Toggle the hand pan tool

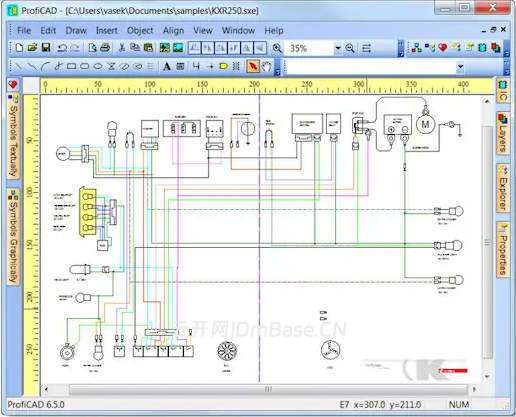(x=266, y=66)
